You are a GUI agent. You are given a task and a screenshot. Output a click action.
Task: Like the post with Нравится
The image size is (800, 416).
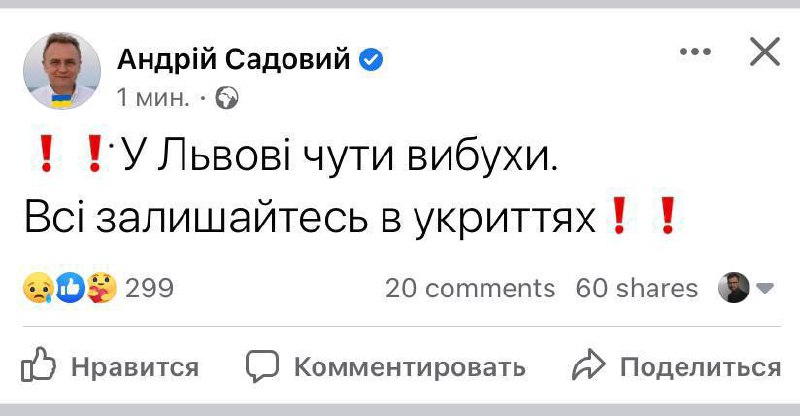click(110, 366)
